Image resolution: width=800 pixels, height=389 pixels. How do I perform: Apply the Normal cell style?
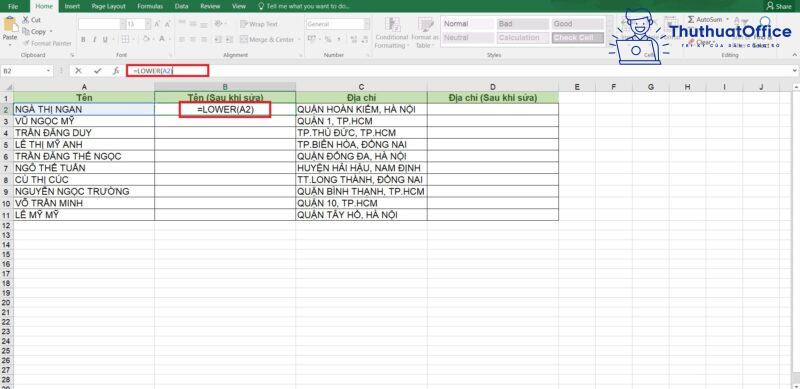click(x=468, y=24)
